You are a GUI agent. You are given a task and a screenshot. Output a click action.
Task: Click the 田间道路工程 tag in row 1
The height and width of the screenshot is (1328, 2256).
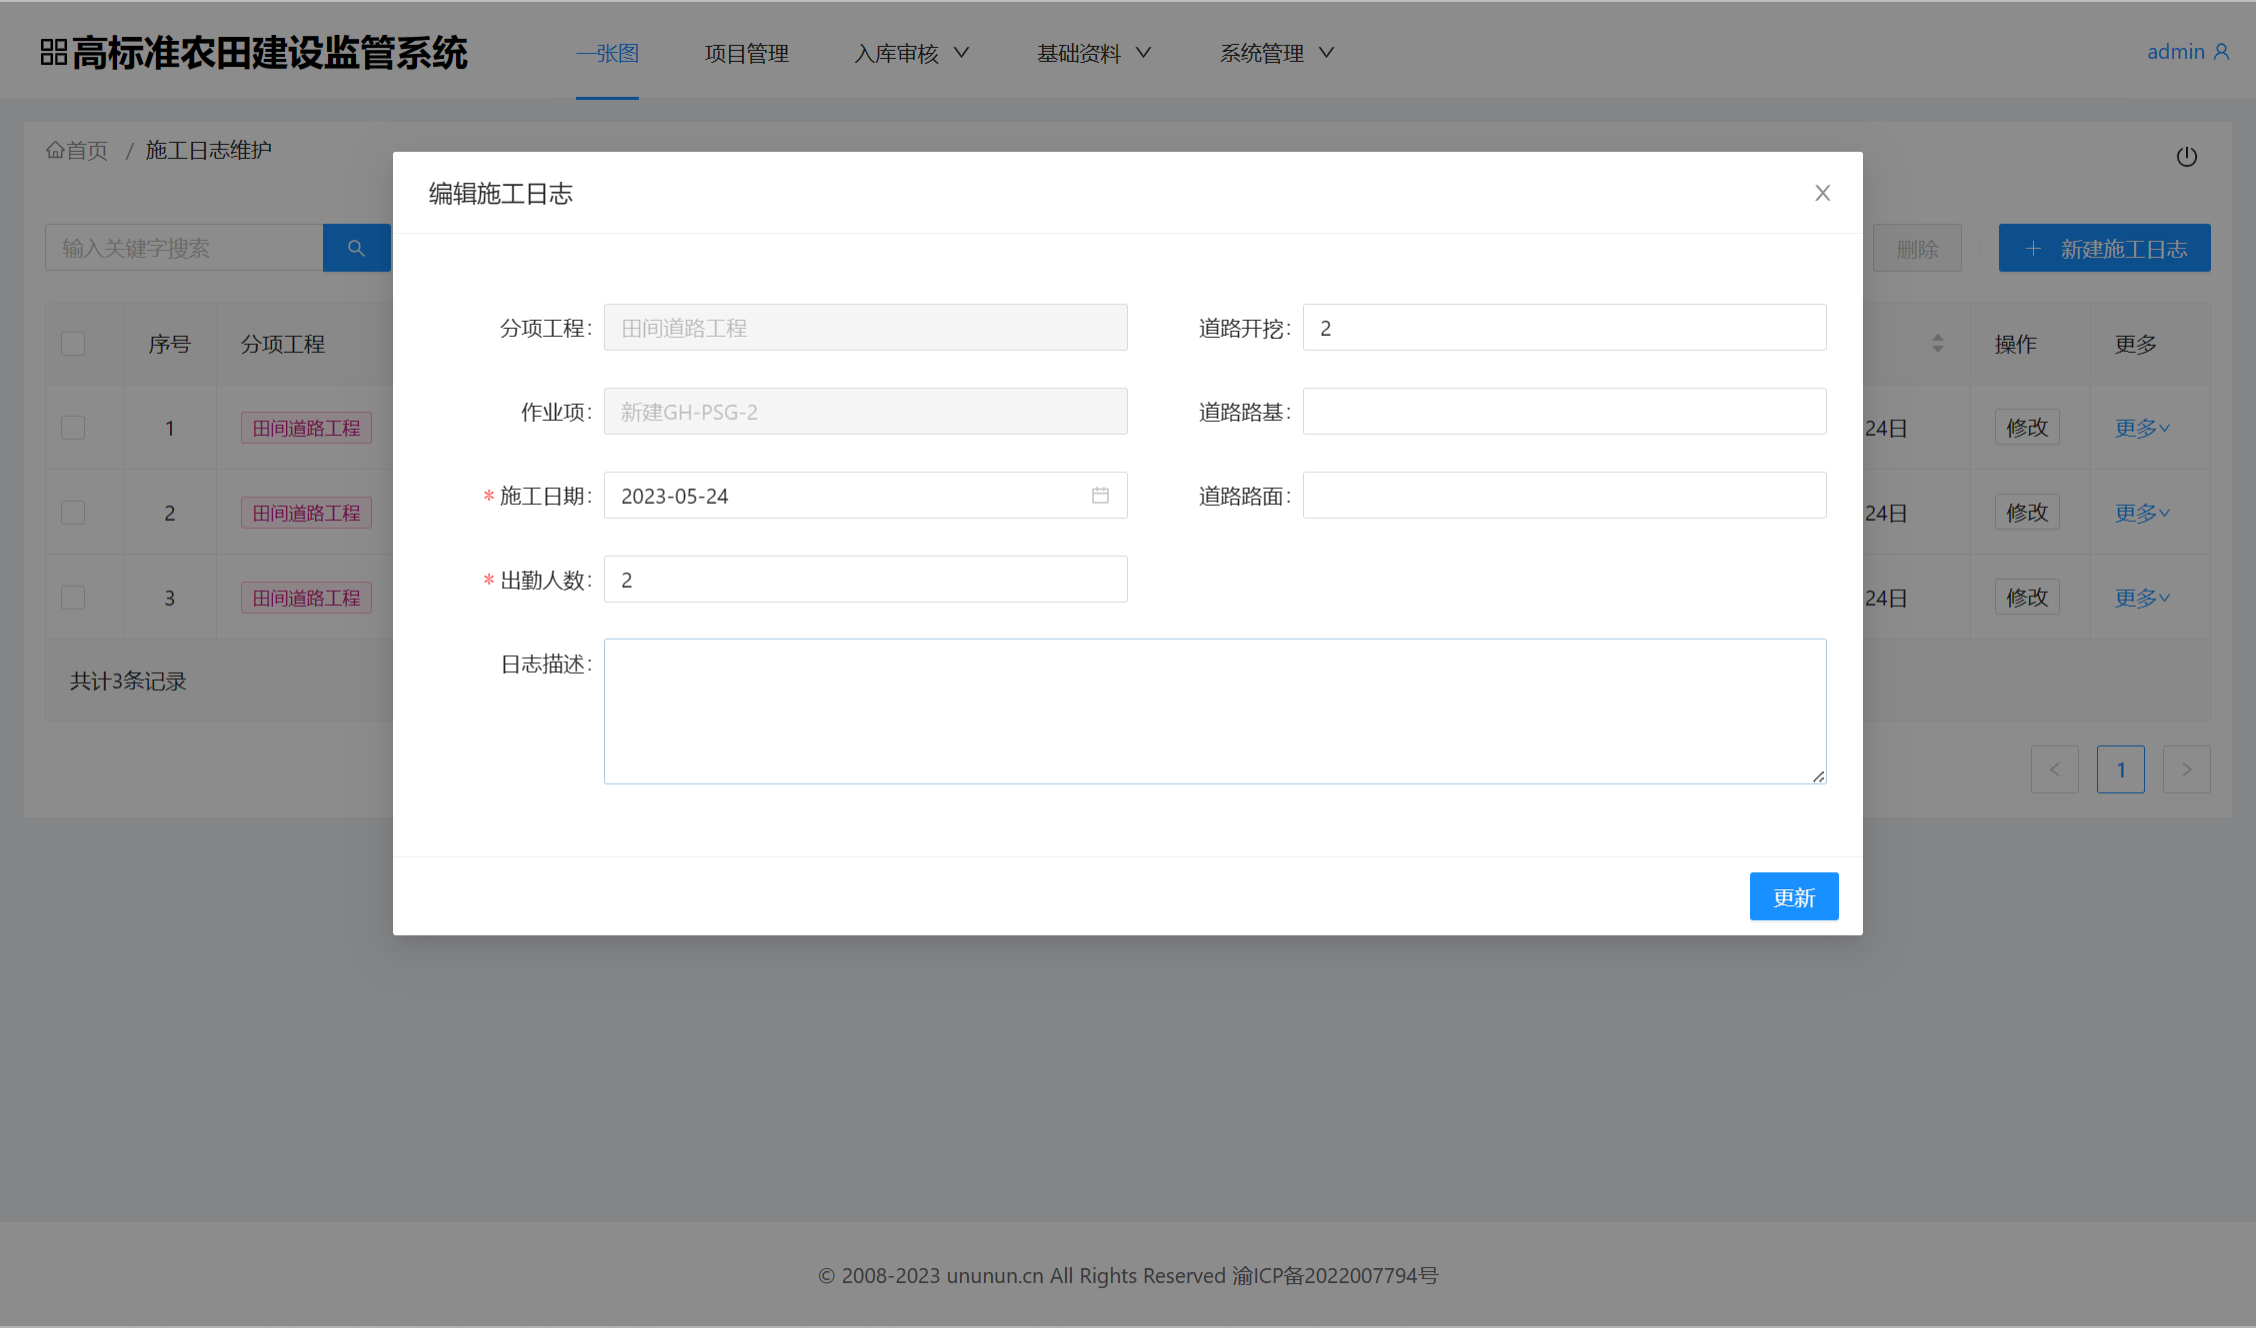click(306, 428)
